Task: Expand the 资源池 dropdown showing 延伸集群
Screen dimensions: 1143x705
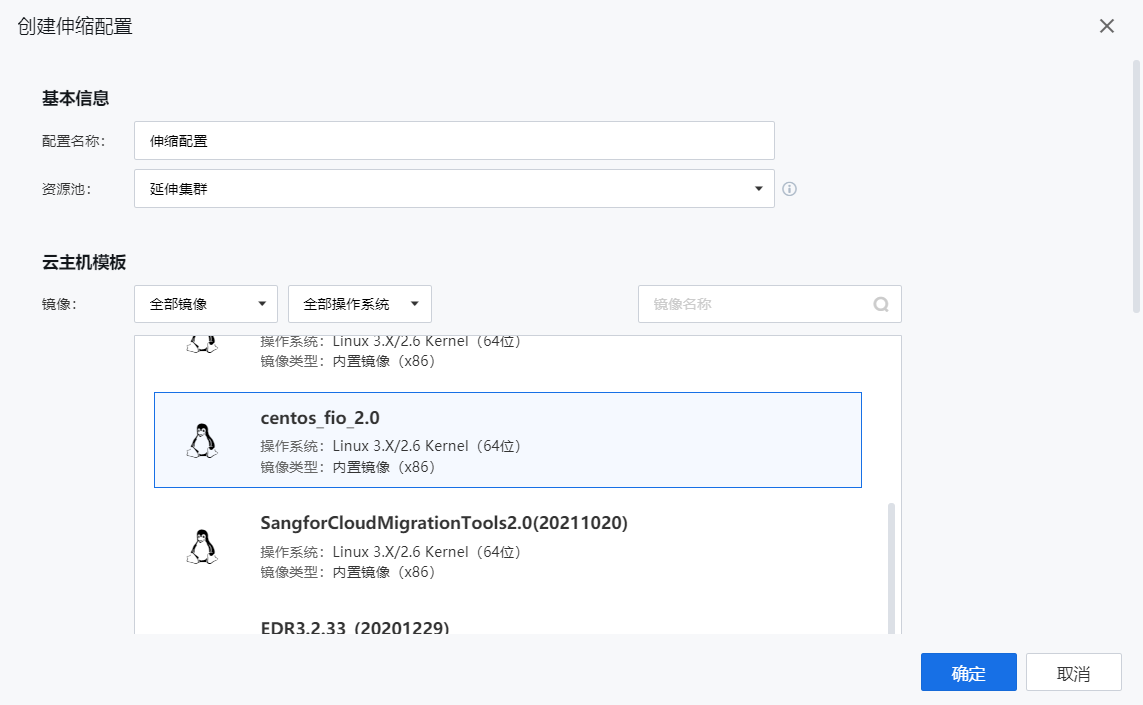Action: point(454,189)
